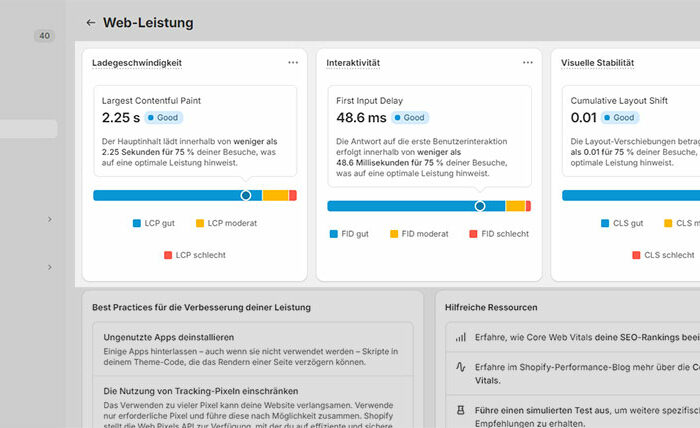This screenshot has width=700, height=428.
Task: Click the 2.25 s metric value
Action: point(121,118)
